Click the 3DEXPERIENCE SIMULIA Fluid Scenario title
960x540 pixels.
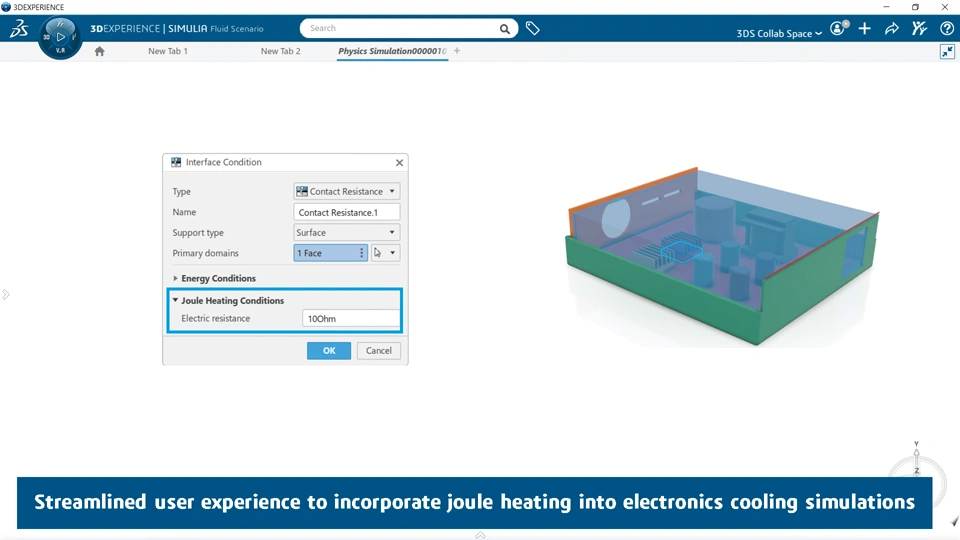[x=177, y=28]
